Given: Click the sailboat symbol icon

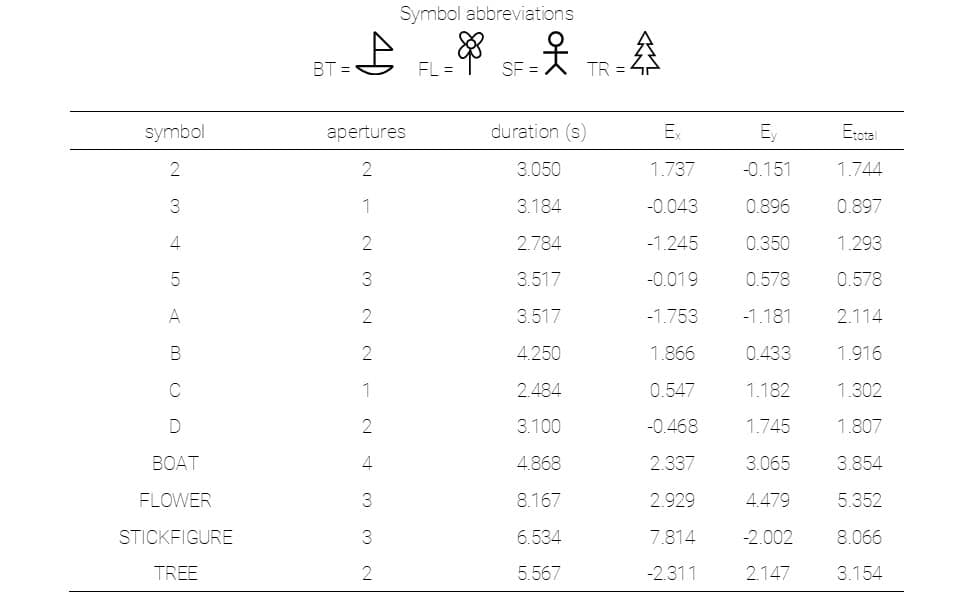Looking at the screenshot, I should (x=375, y=54).
